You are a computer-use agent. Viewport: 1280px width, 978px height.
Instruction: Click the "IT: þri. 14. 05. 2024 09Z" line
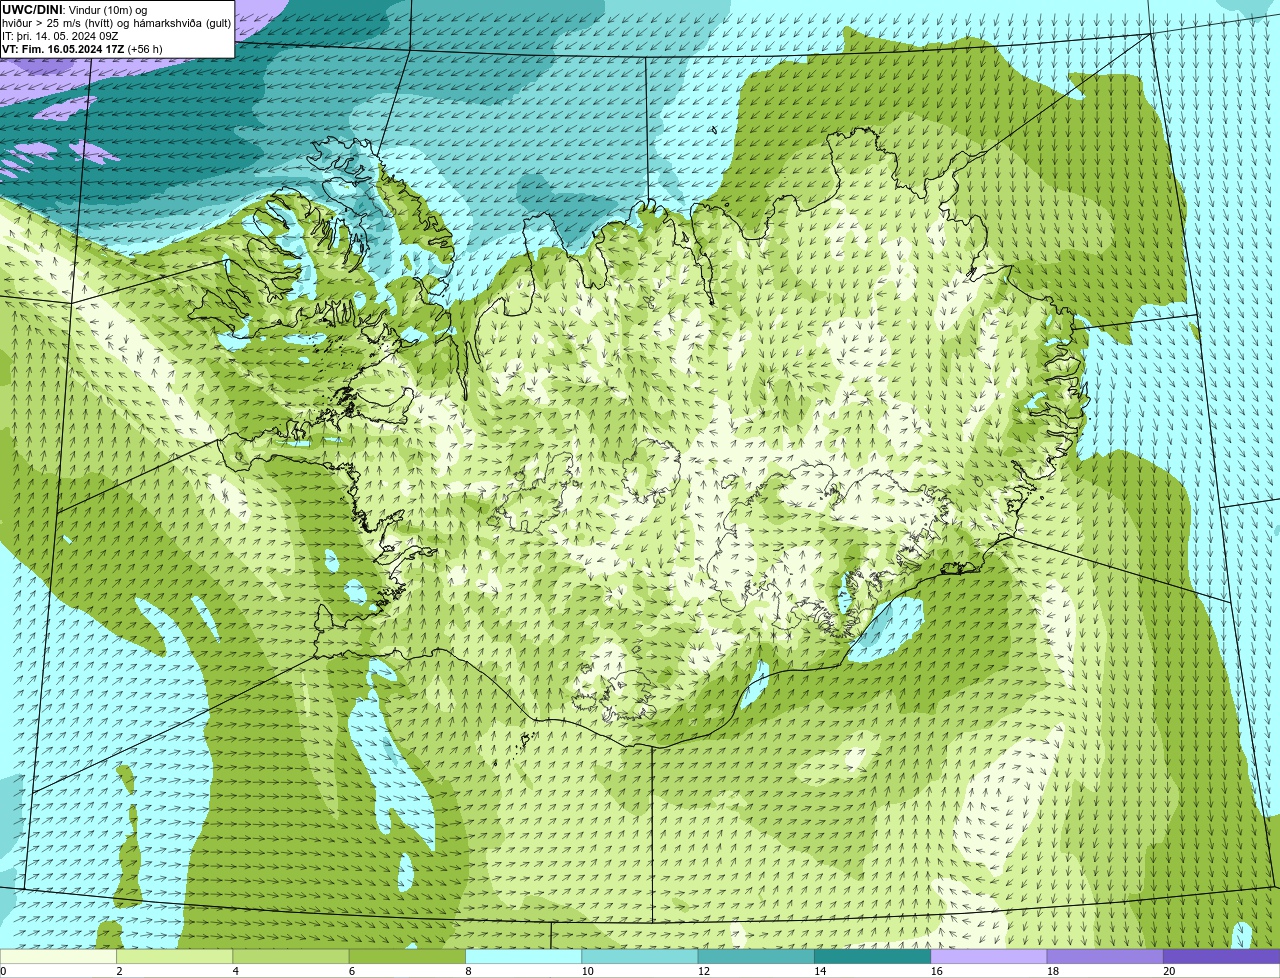tap(60, 36)
